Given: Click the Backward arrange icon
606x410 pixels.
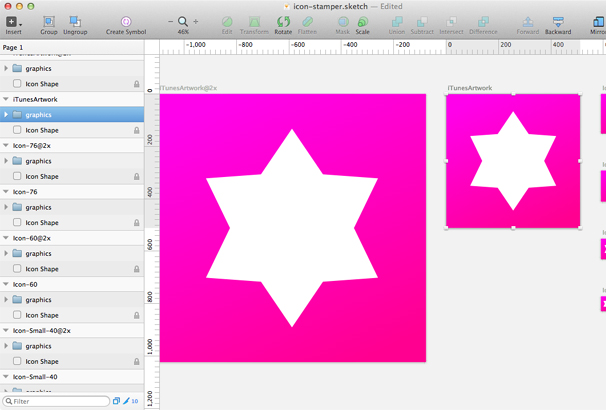Looking at the screenshot, I should [558, 22].
